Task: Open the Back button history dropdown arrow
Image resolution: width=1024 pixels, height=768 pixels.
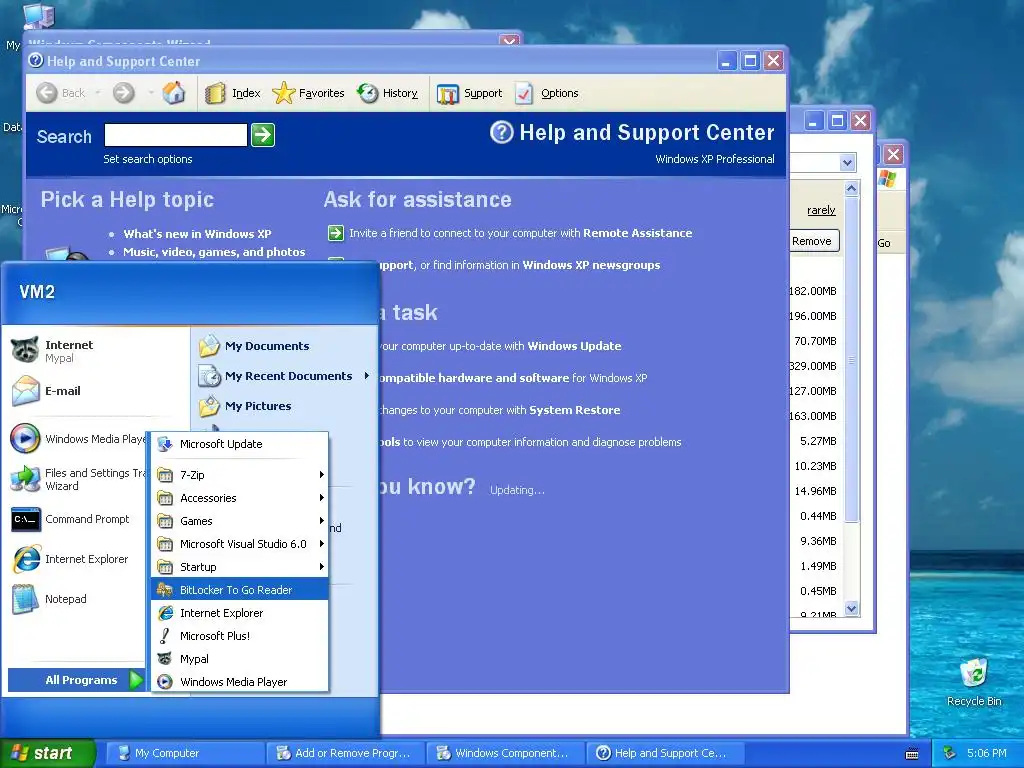Action: coord(98,93)
